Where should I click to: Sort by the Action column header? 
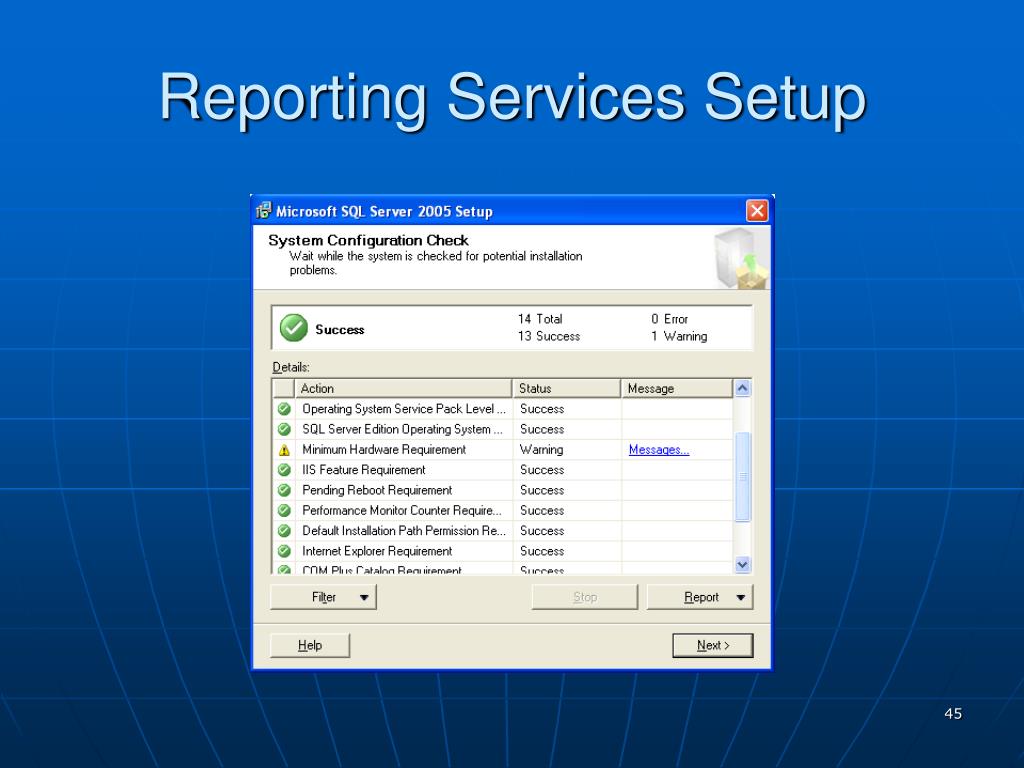[403, 388]
